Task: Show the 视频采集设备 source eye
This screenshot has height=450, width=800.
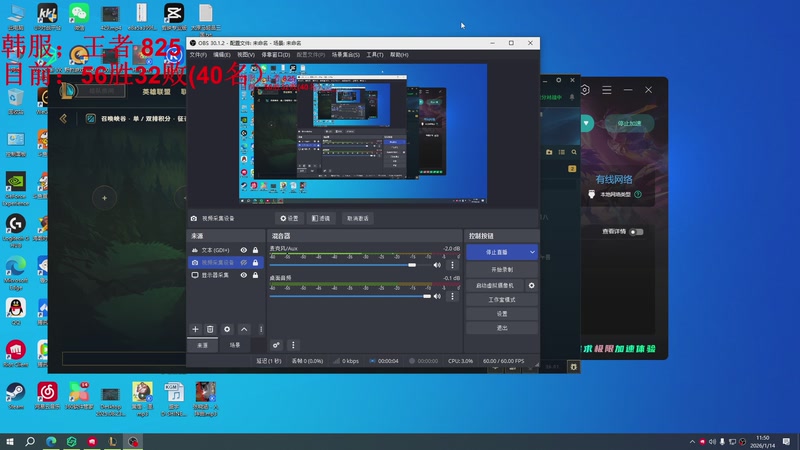Action: click(x=243, y=262)
